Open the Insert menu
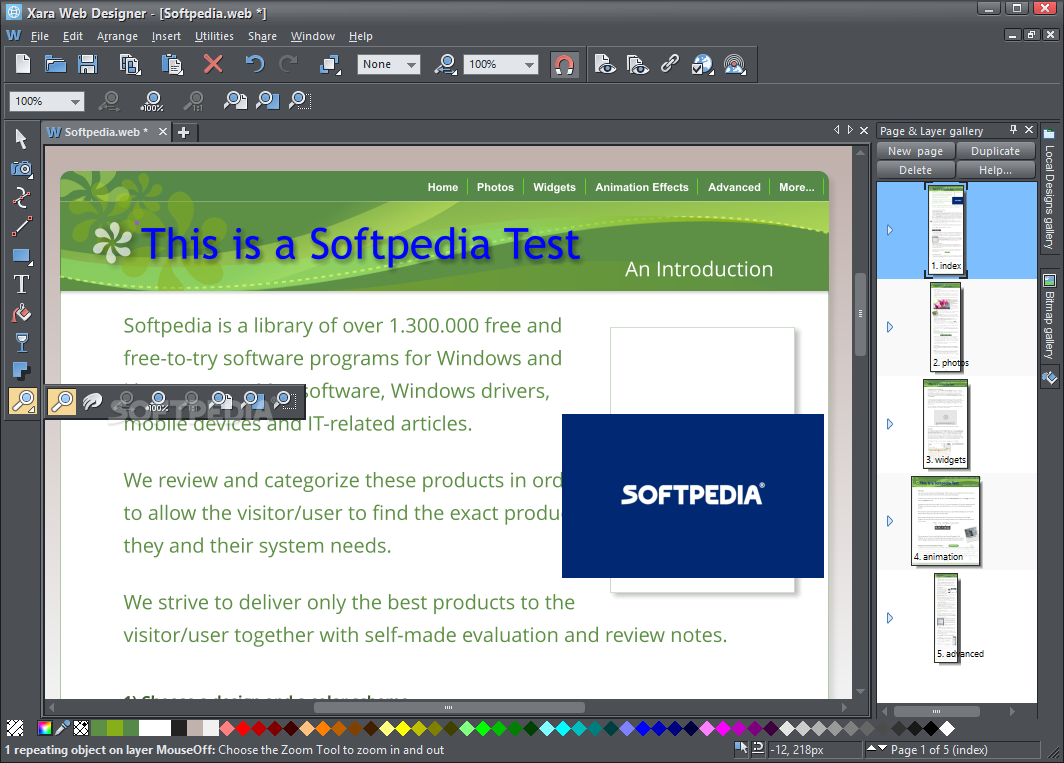The image size is (1064, 763). coord(166,36)
